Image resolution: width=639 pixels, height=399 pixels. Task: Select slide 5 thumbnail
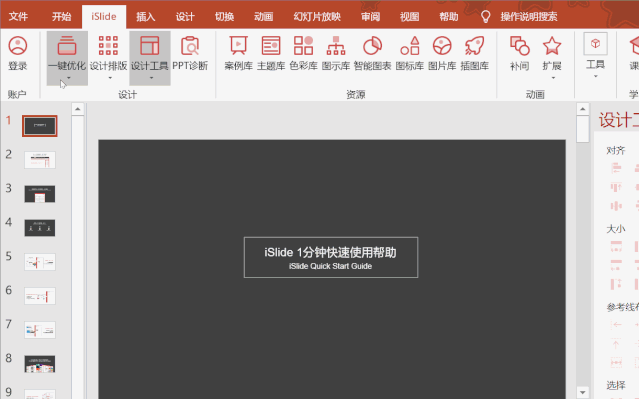click(x=40, y=262)
